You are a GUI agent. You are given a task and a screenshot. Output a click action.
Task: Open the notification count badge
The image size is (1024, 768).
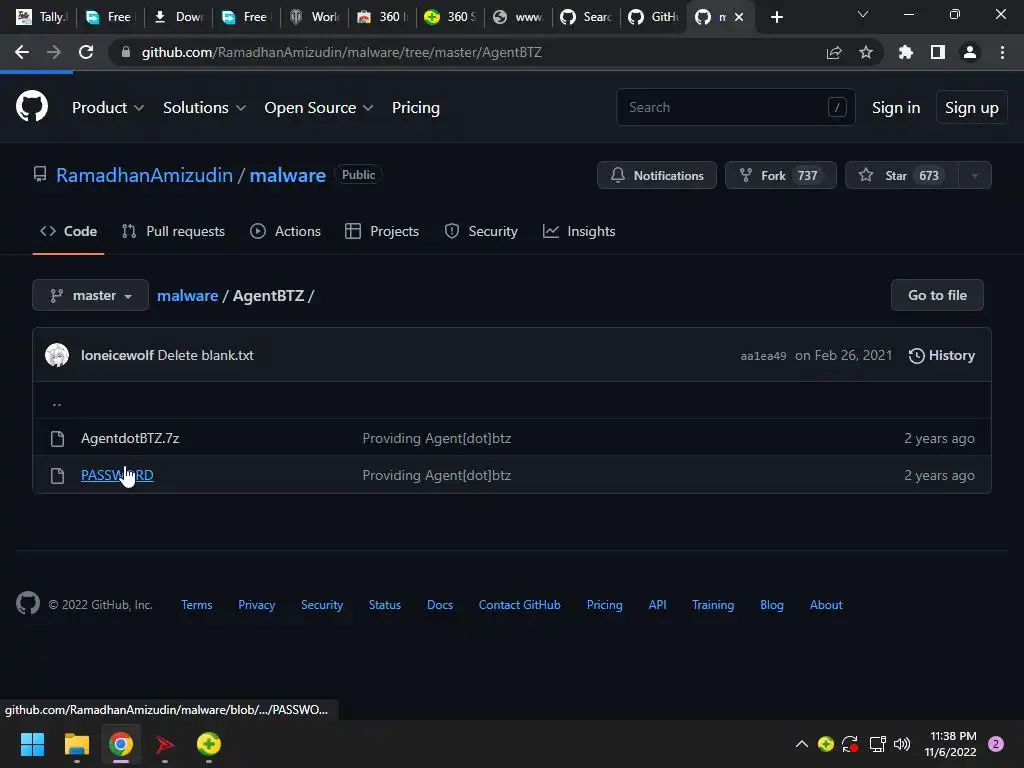pos(996,744)
